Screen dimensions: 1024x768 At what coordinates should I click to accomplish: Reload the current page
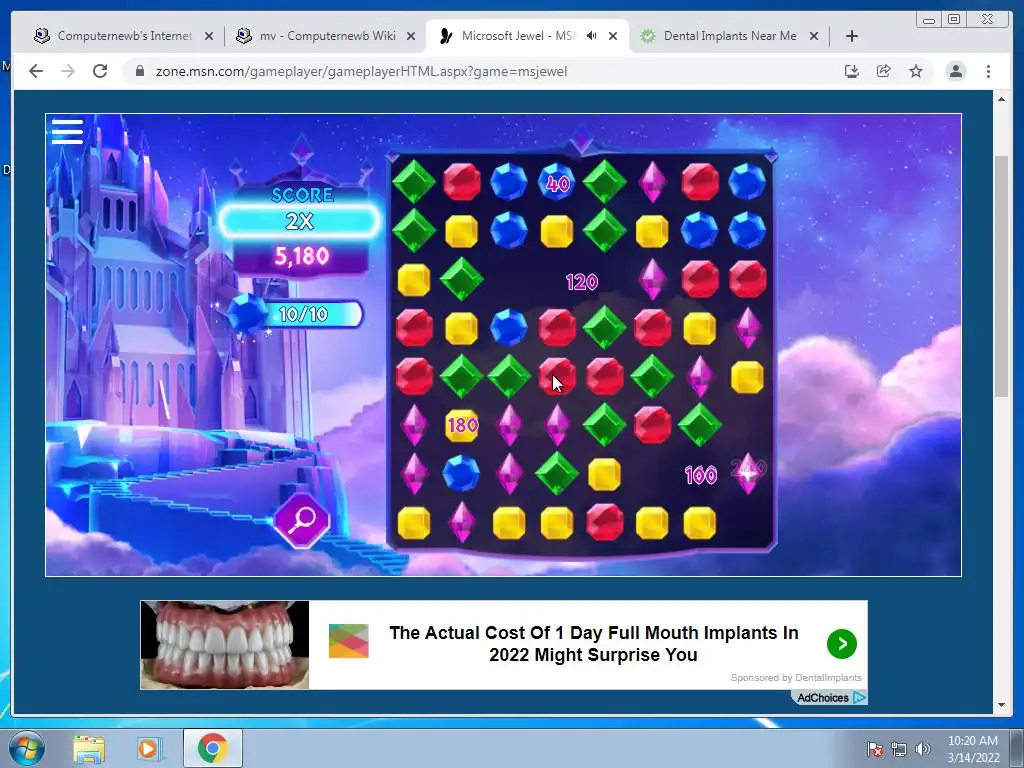click(100, 71)
